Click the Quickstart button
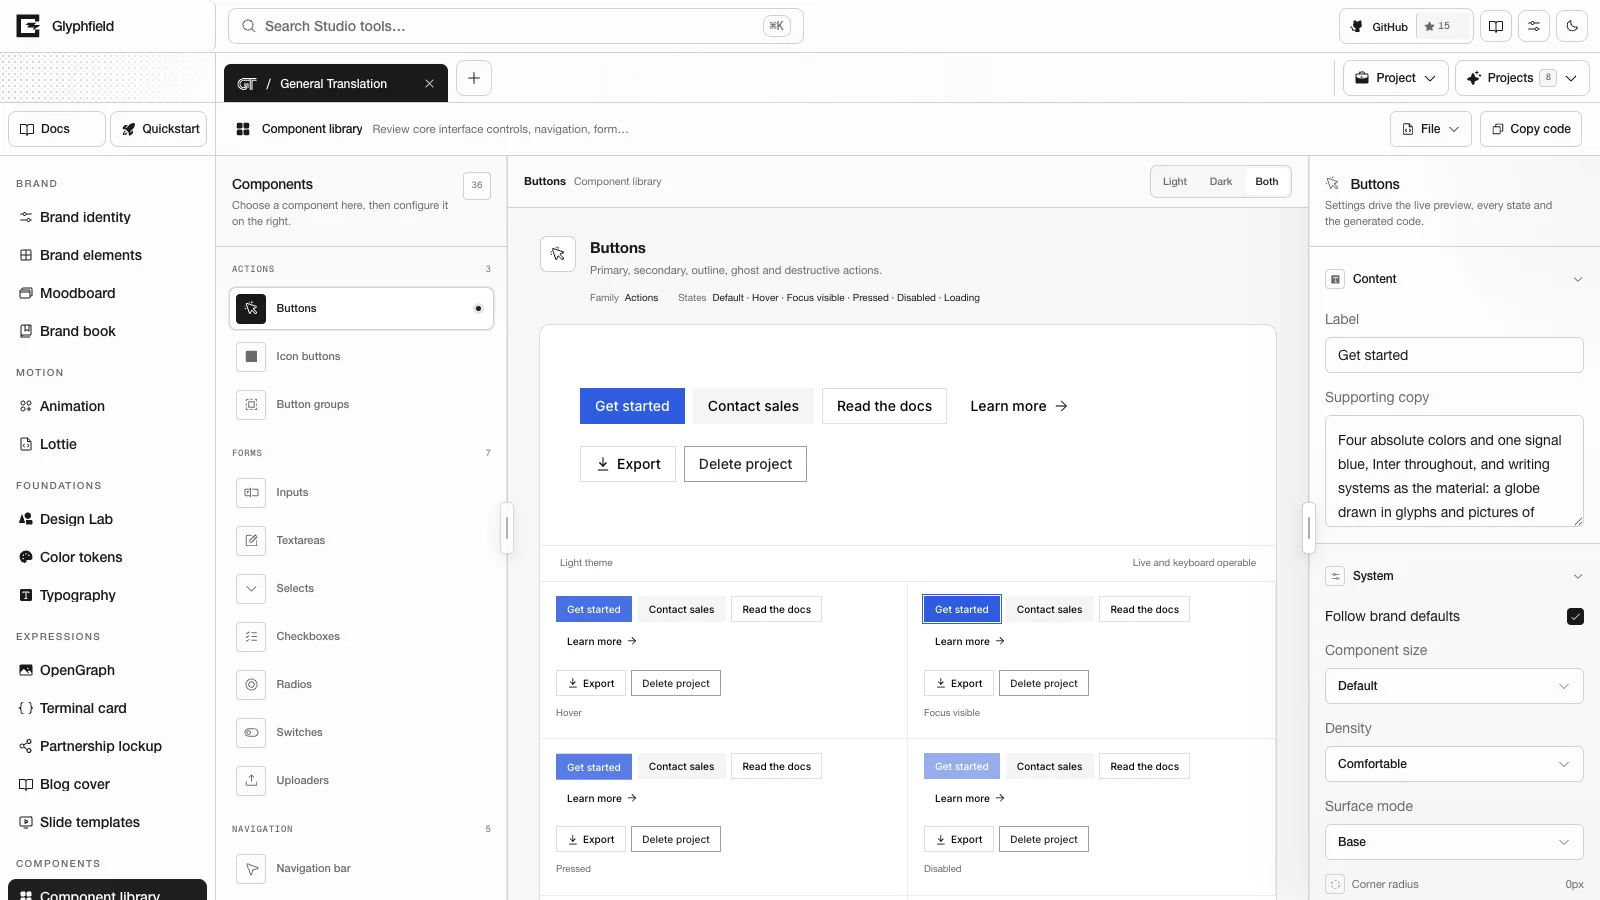The width and height of the screenshot is (1600, 900). (x=158, y=129)
